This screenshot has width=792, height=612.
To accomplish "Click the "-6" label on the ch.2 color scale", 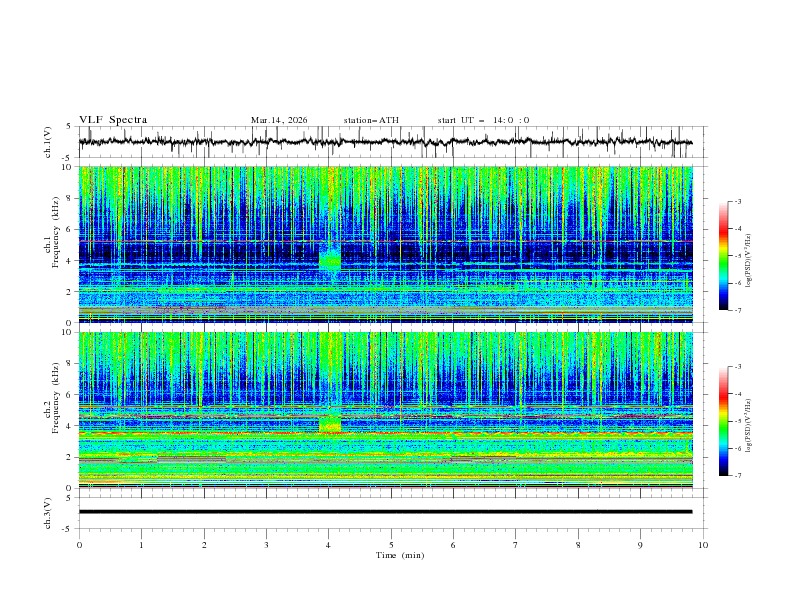I will pos(737,448).
